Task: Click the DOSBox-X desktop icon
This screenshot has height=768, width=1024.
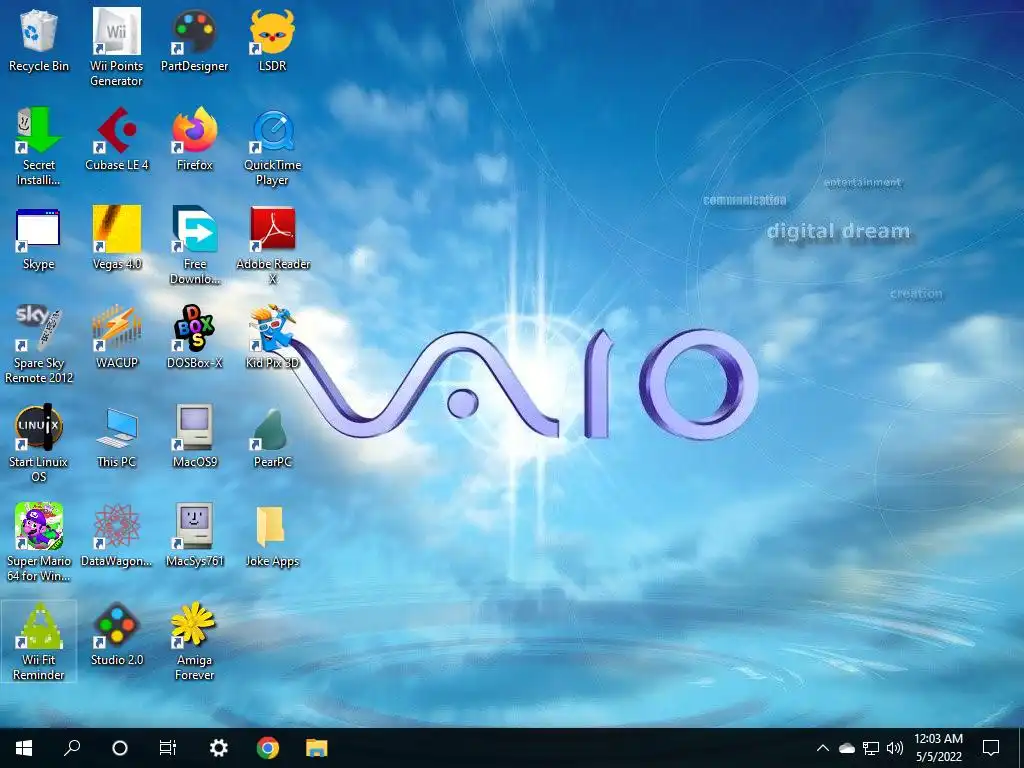Action: click(194, 328)
